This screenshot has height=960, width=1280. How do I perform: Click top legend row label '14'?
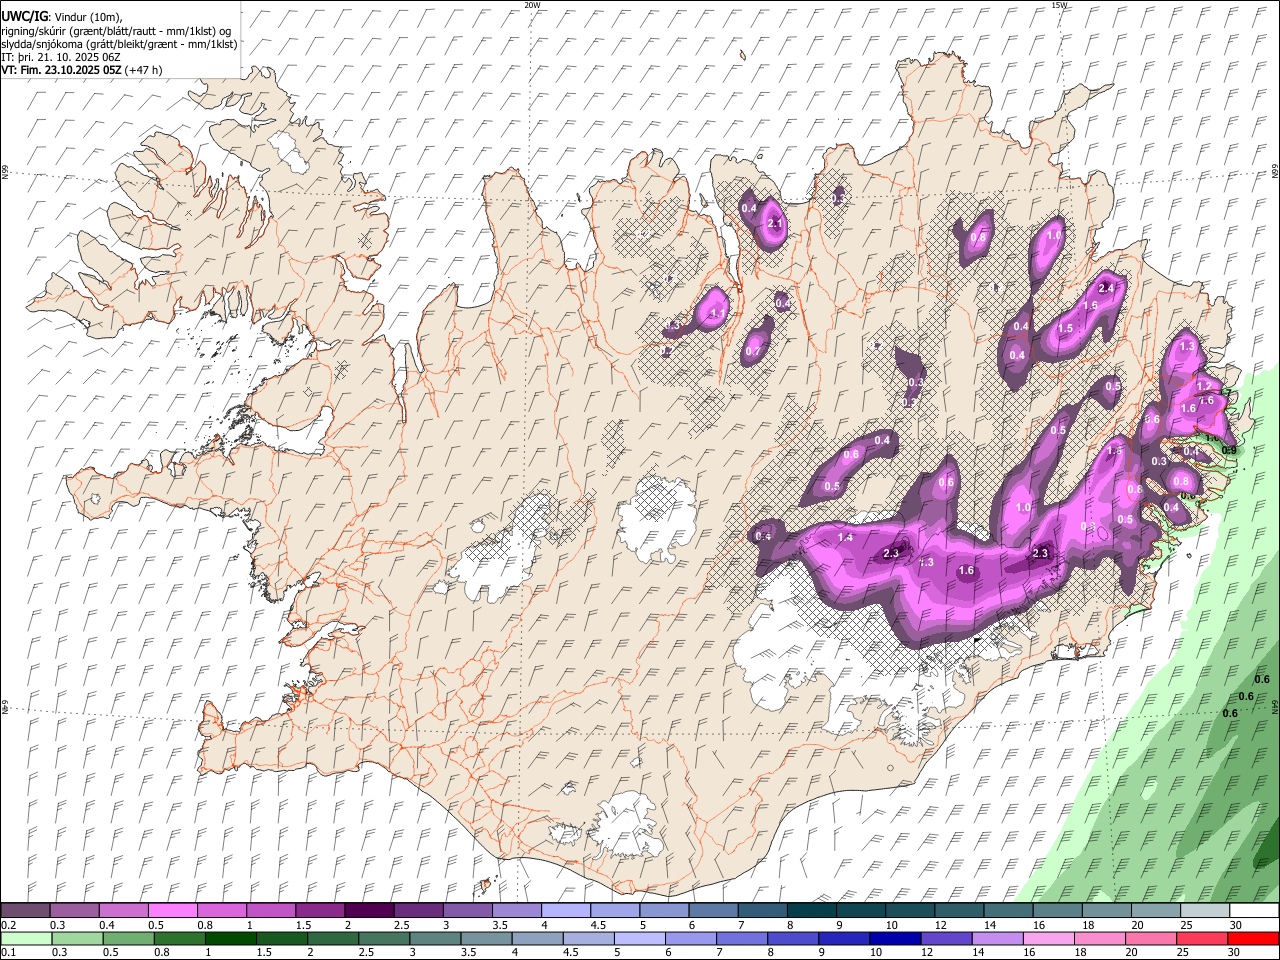point(990,925)
